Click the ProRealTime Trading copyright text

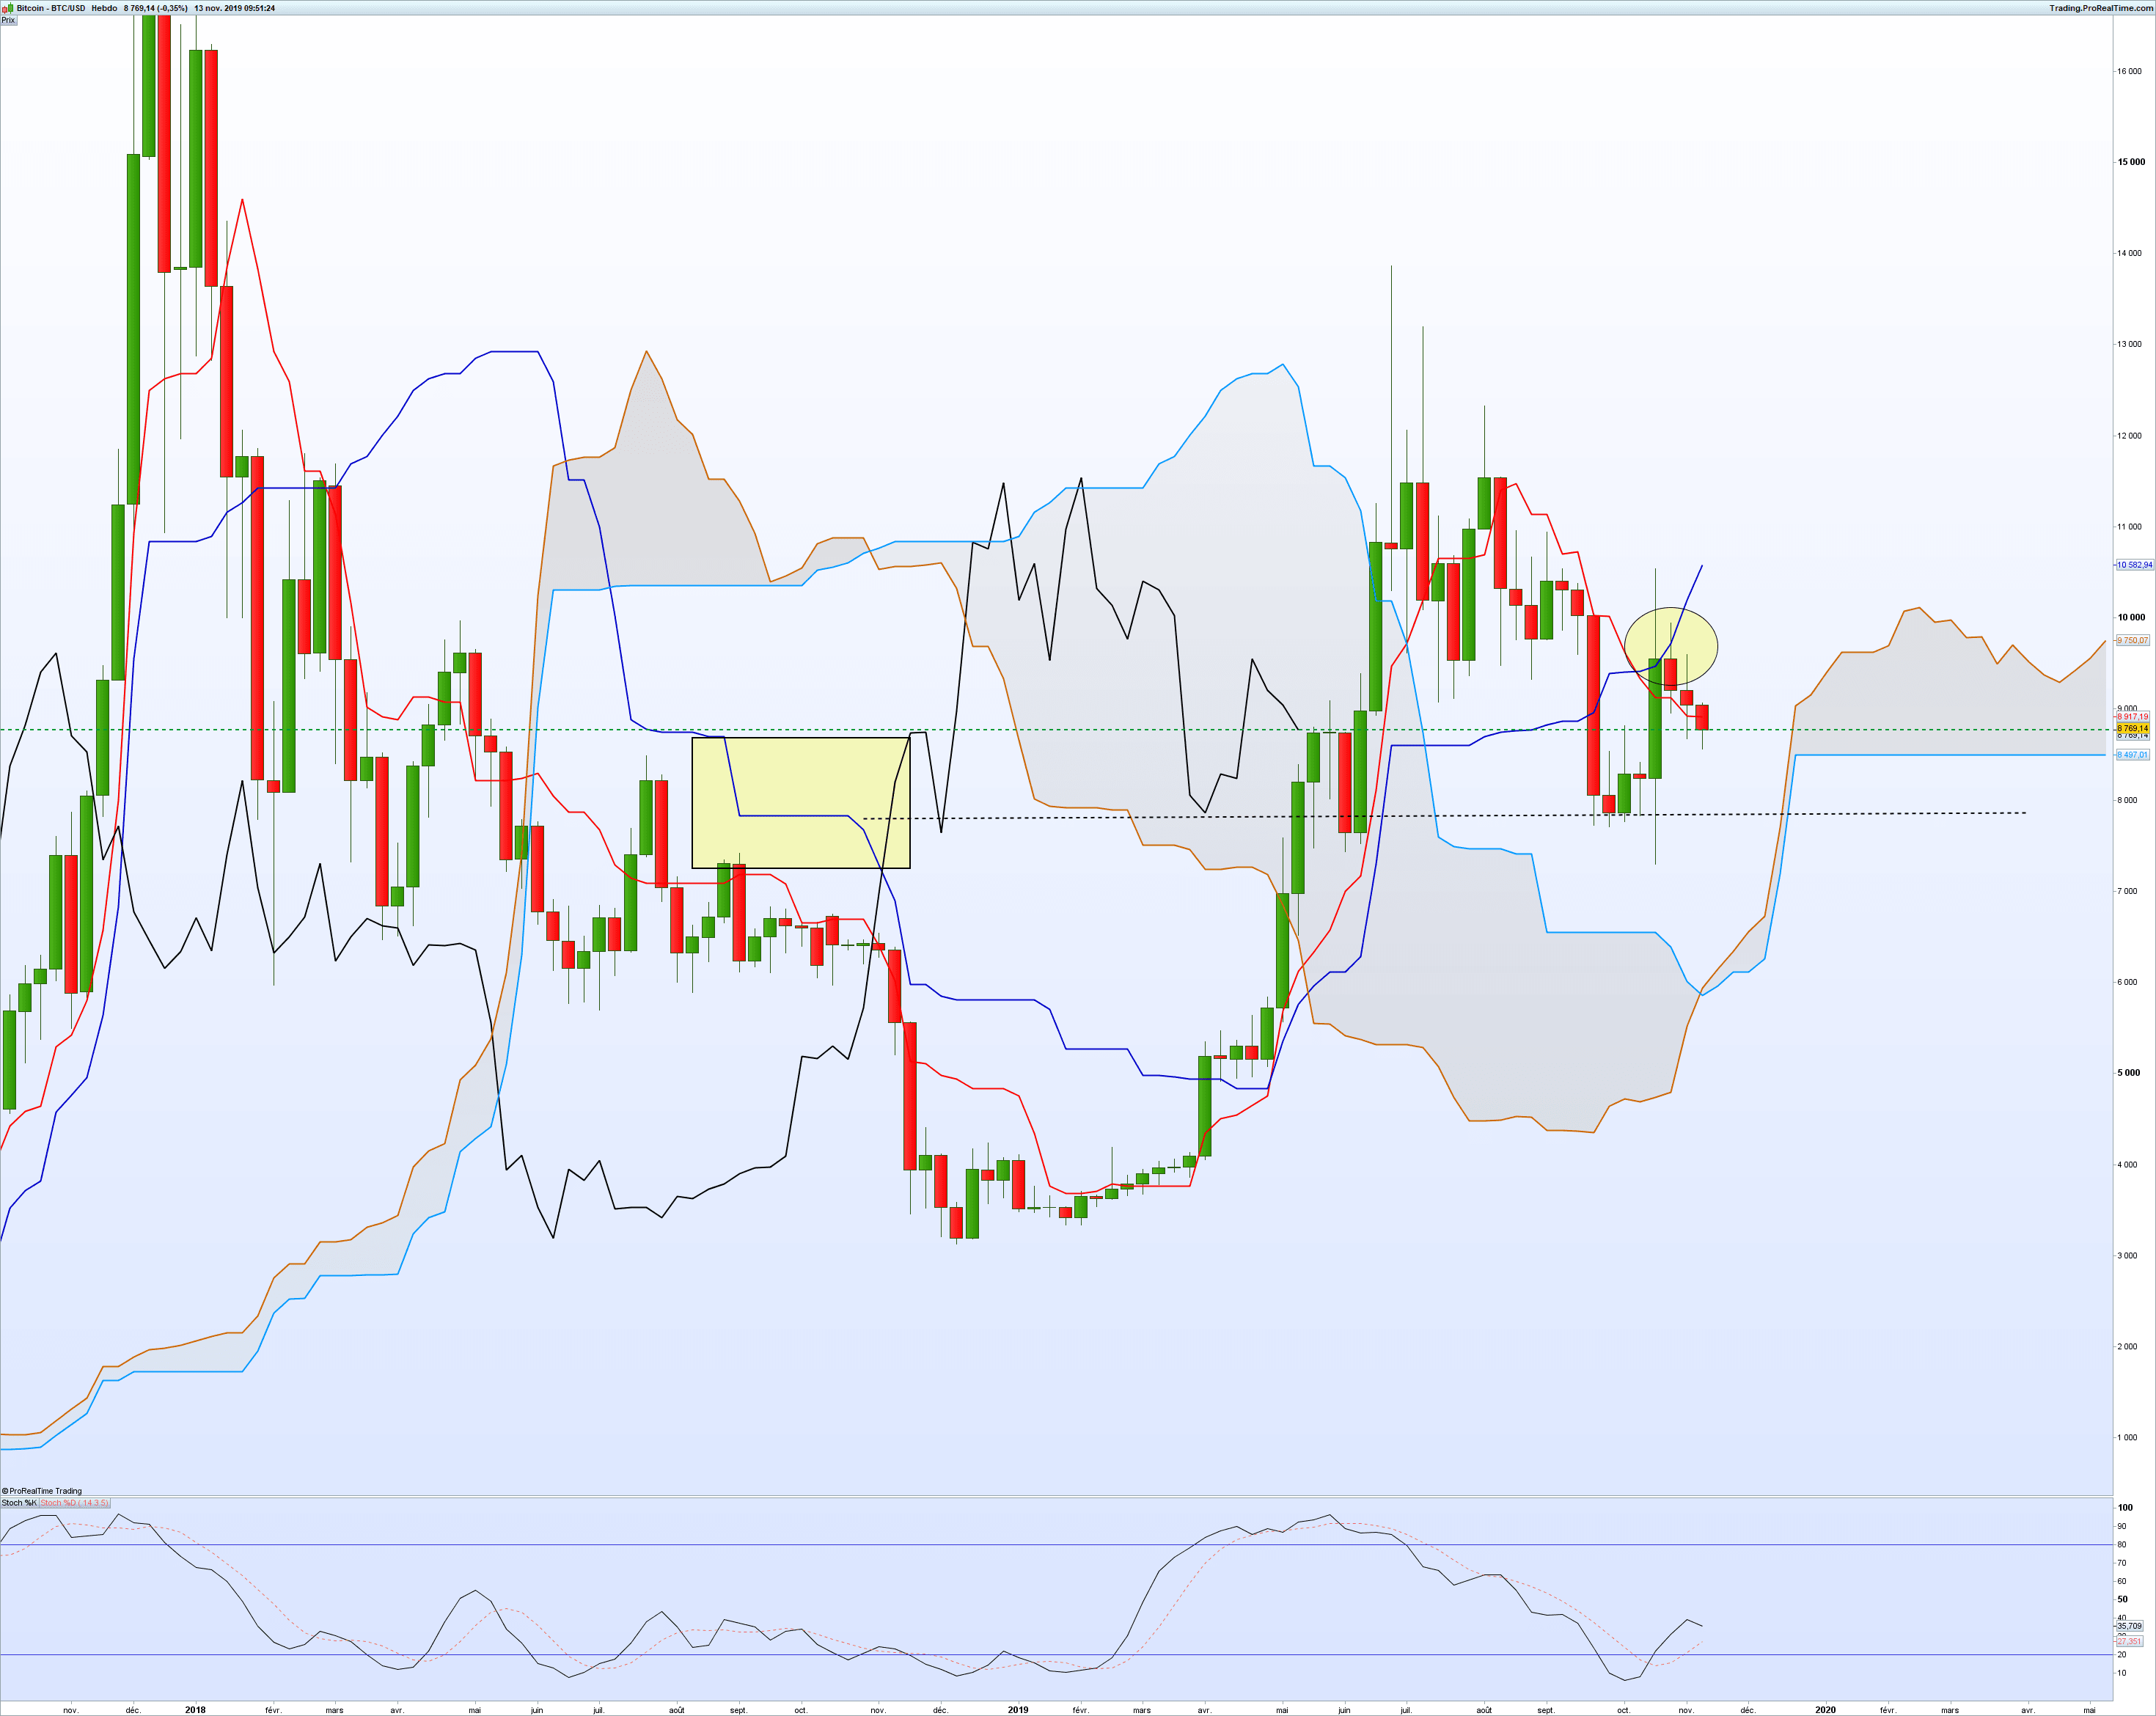(42, 1491)
